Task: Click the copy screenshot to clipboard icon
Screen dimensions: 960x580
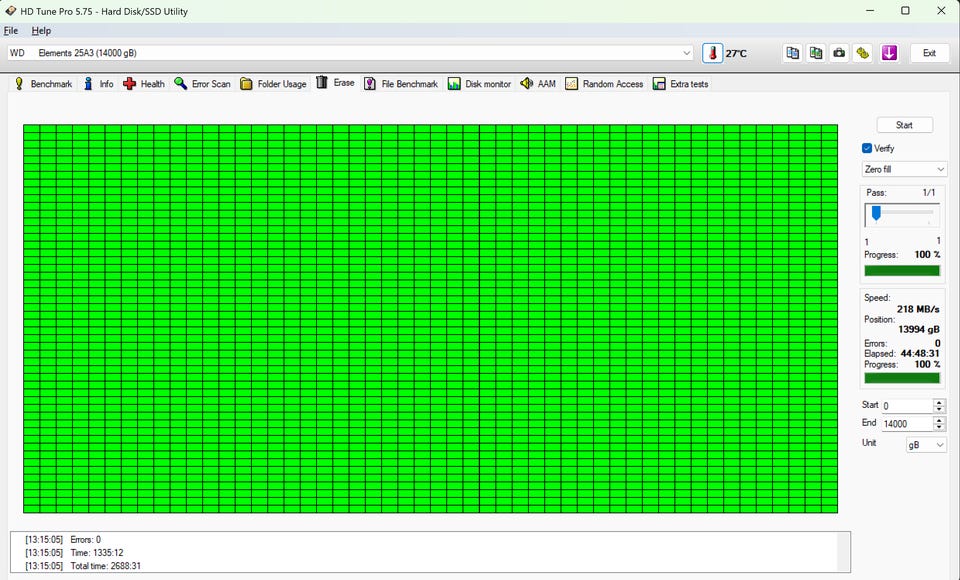Action: click(x=816, y=53)
